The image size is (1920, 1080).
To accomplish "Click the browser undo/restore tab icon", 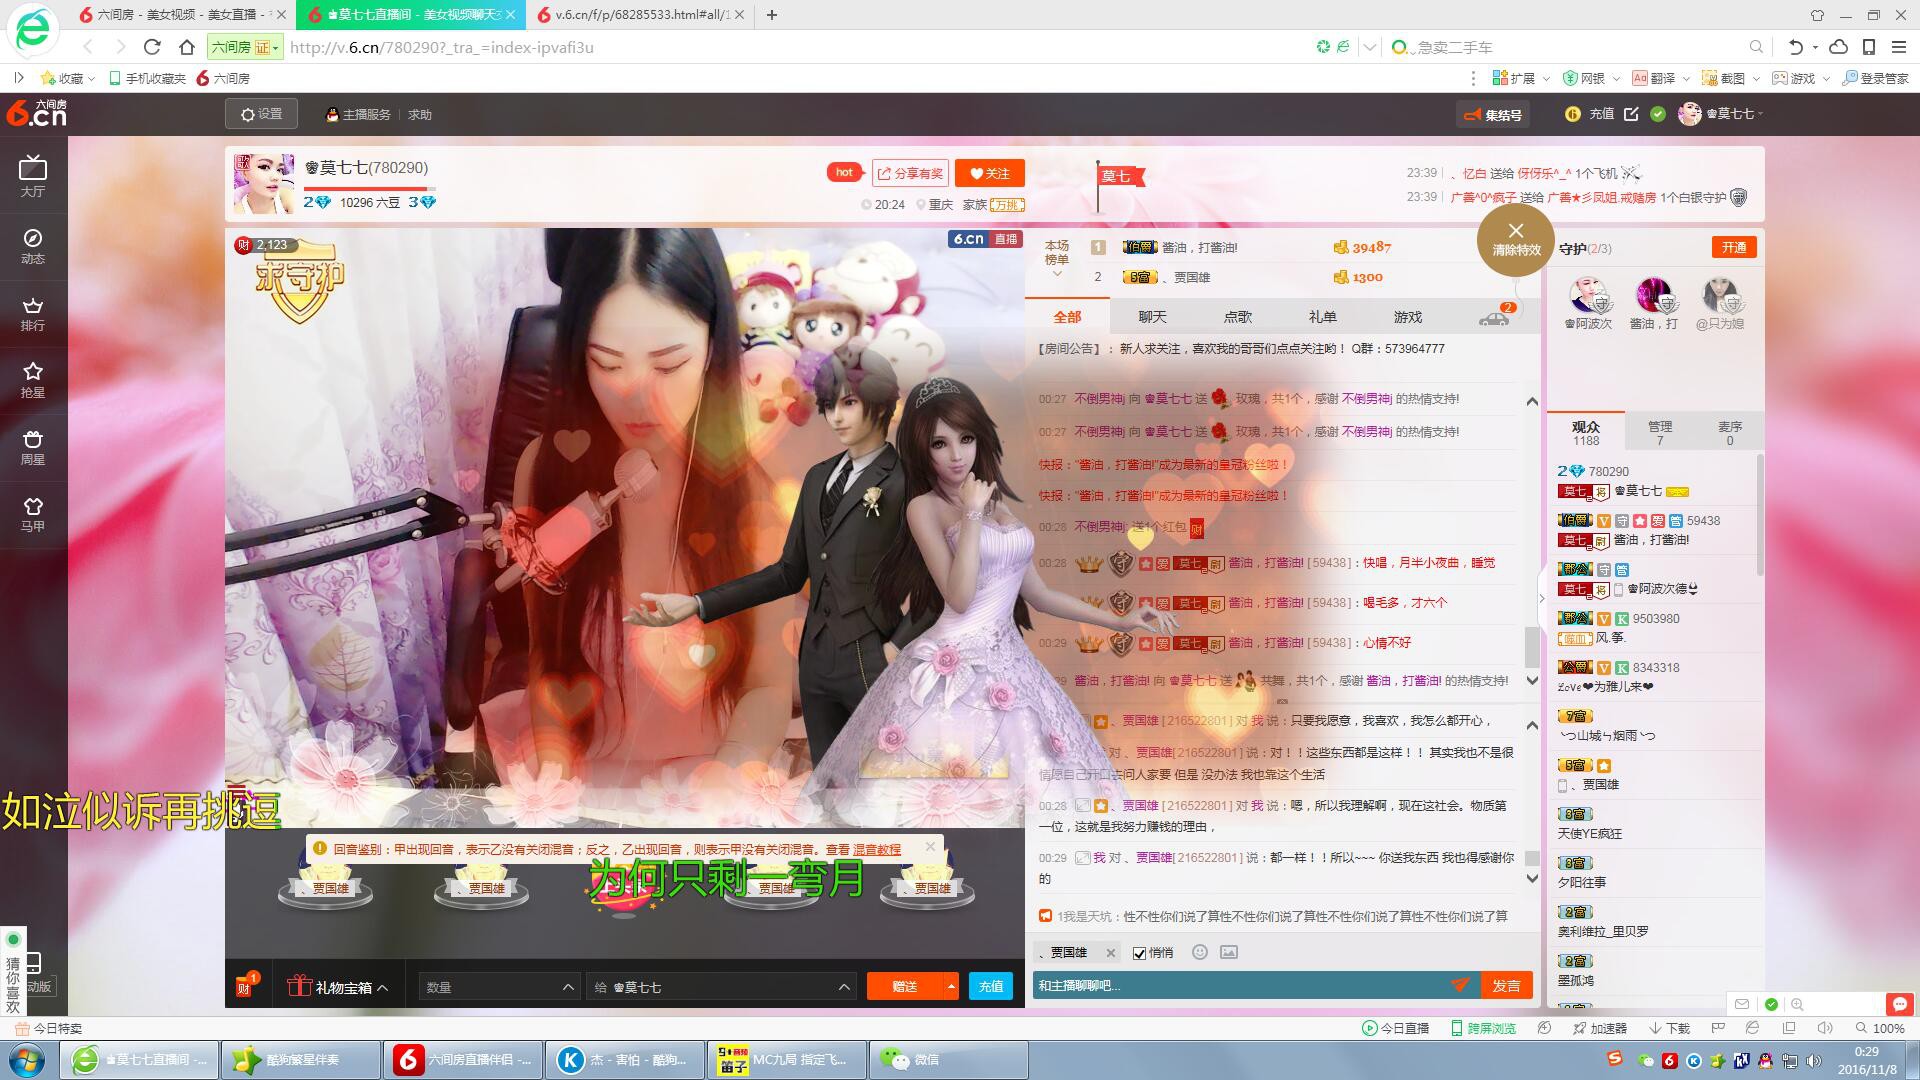I will click(x=1795, y=46).
